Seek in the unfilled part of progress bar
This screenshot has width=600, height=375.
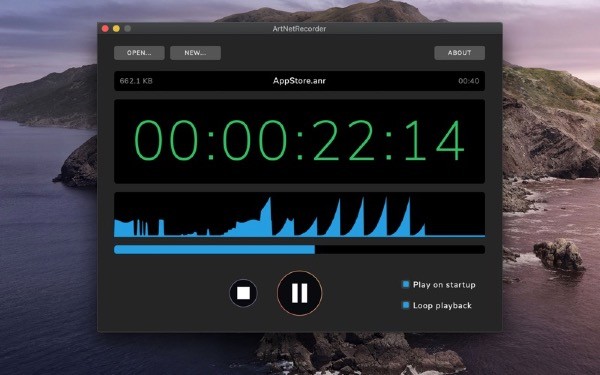(400, 249)
